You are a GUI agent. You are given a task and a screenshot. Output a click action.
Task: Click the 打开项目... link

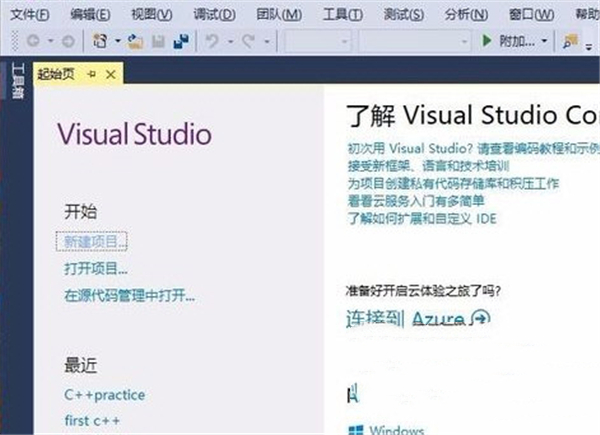click(x=96, y=268)
